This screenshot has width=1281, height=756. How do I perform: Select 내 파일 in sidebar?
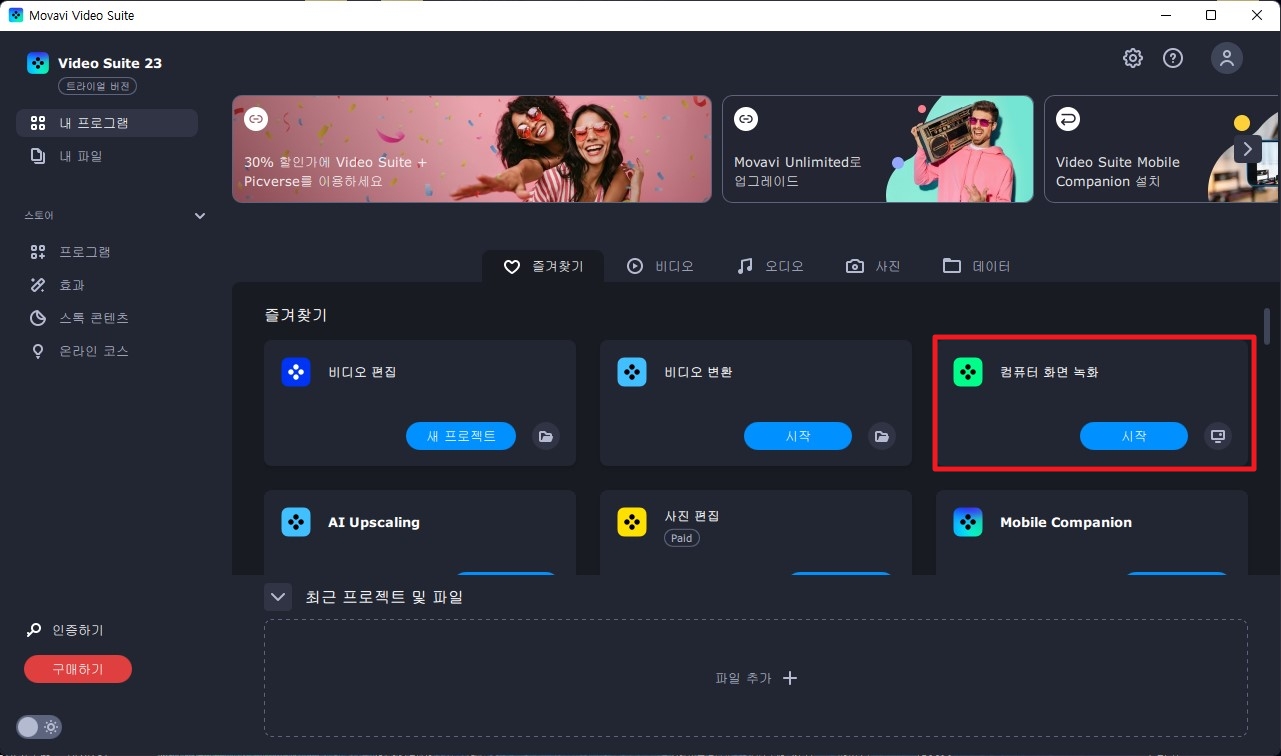point(107,156)
